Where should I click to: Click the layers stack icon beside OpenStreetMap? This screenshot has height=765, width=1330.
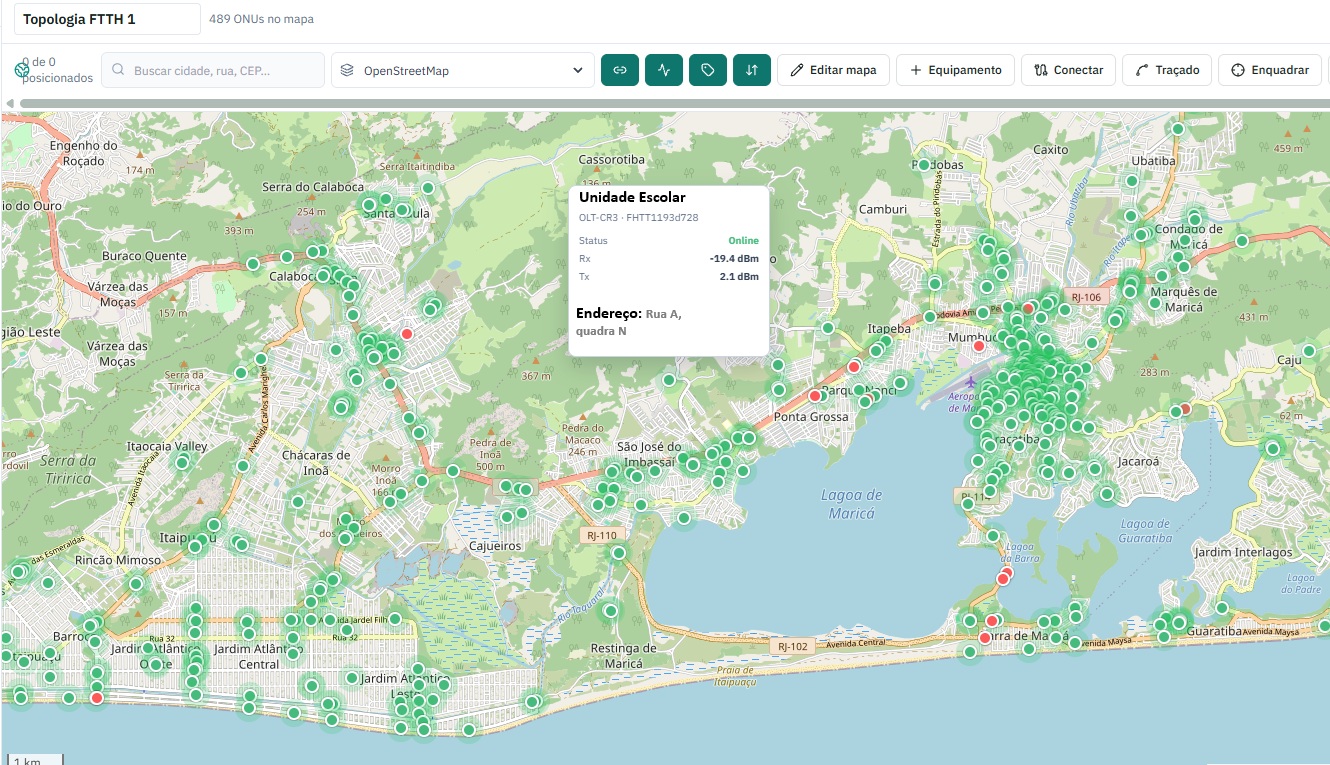click(347, 70)
